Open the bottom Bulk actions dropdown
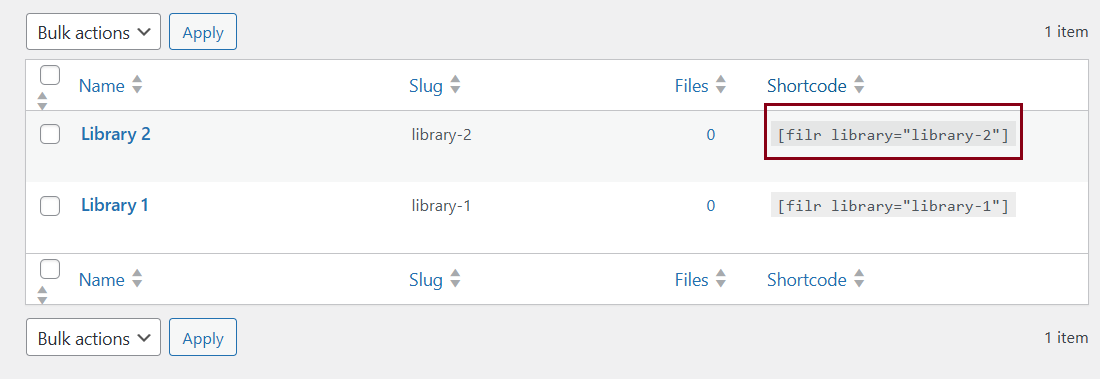The height and width of the screenshot is (379, 1100). pyautogui.click(x=93, y=338)
